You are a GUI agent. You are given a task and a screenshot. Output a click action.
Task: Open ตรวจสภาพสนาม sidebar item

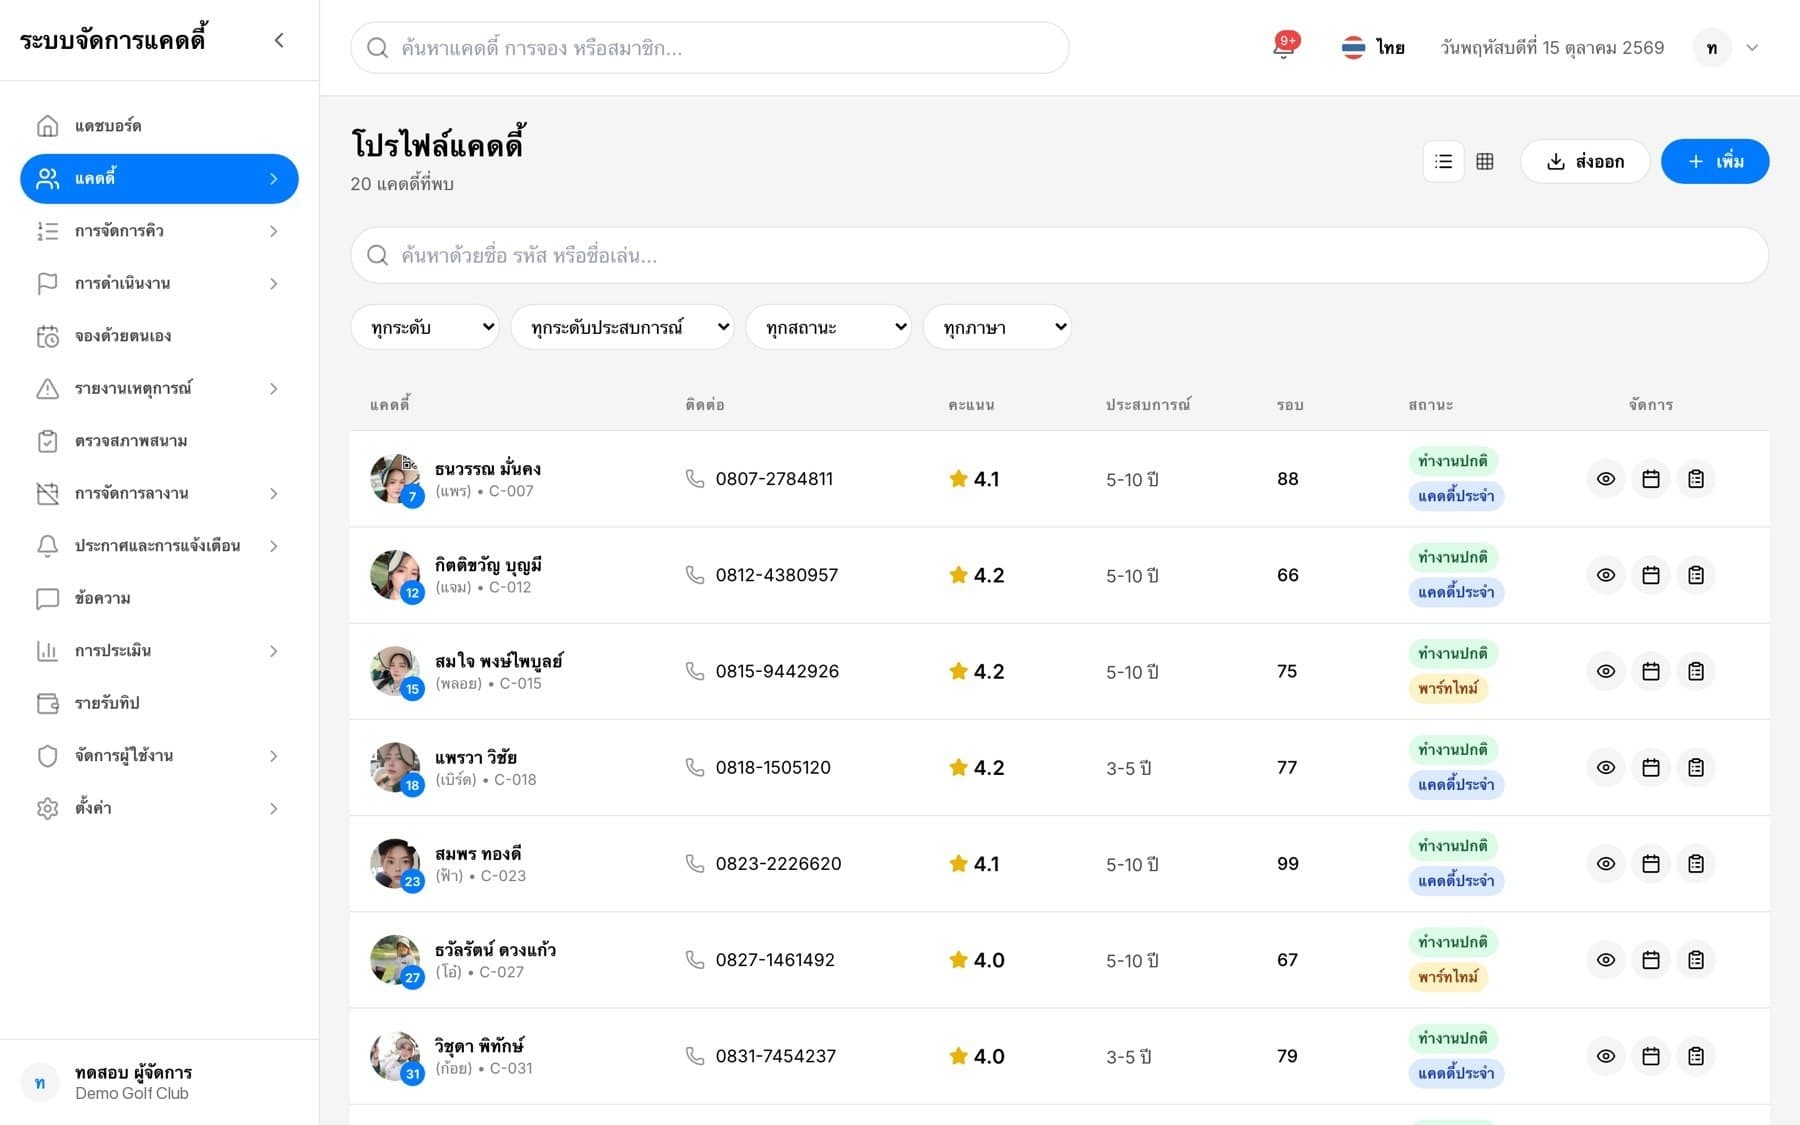click(159, 441)
